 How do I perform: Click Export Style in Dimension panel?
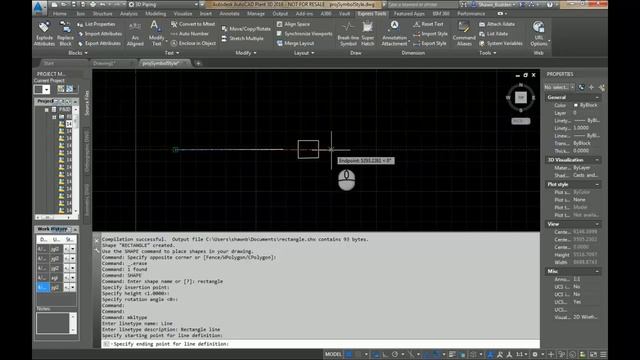point(430,43)
